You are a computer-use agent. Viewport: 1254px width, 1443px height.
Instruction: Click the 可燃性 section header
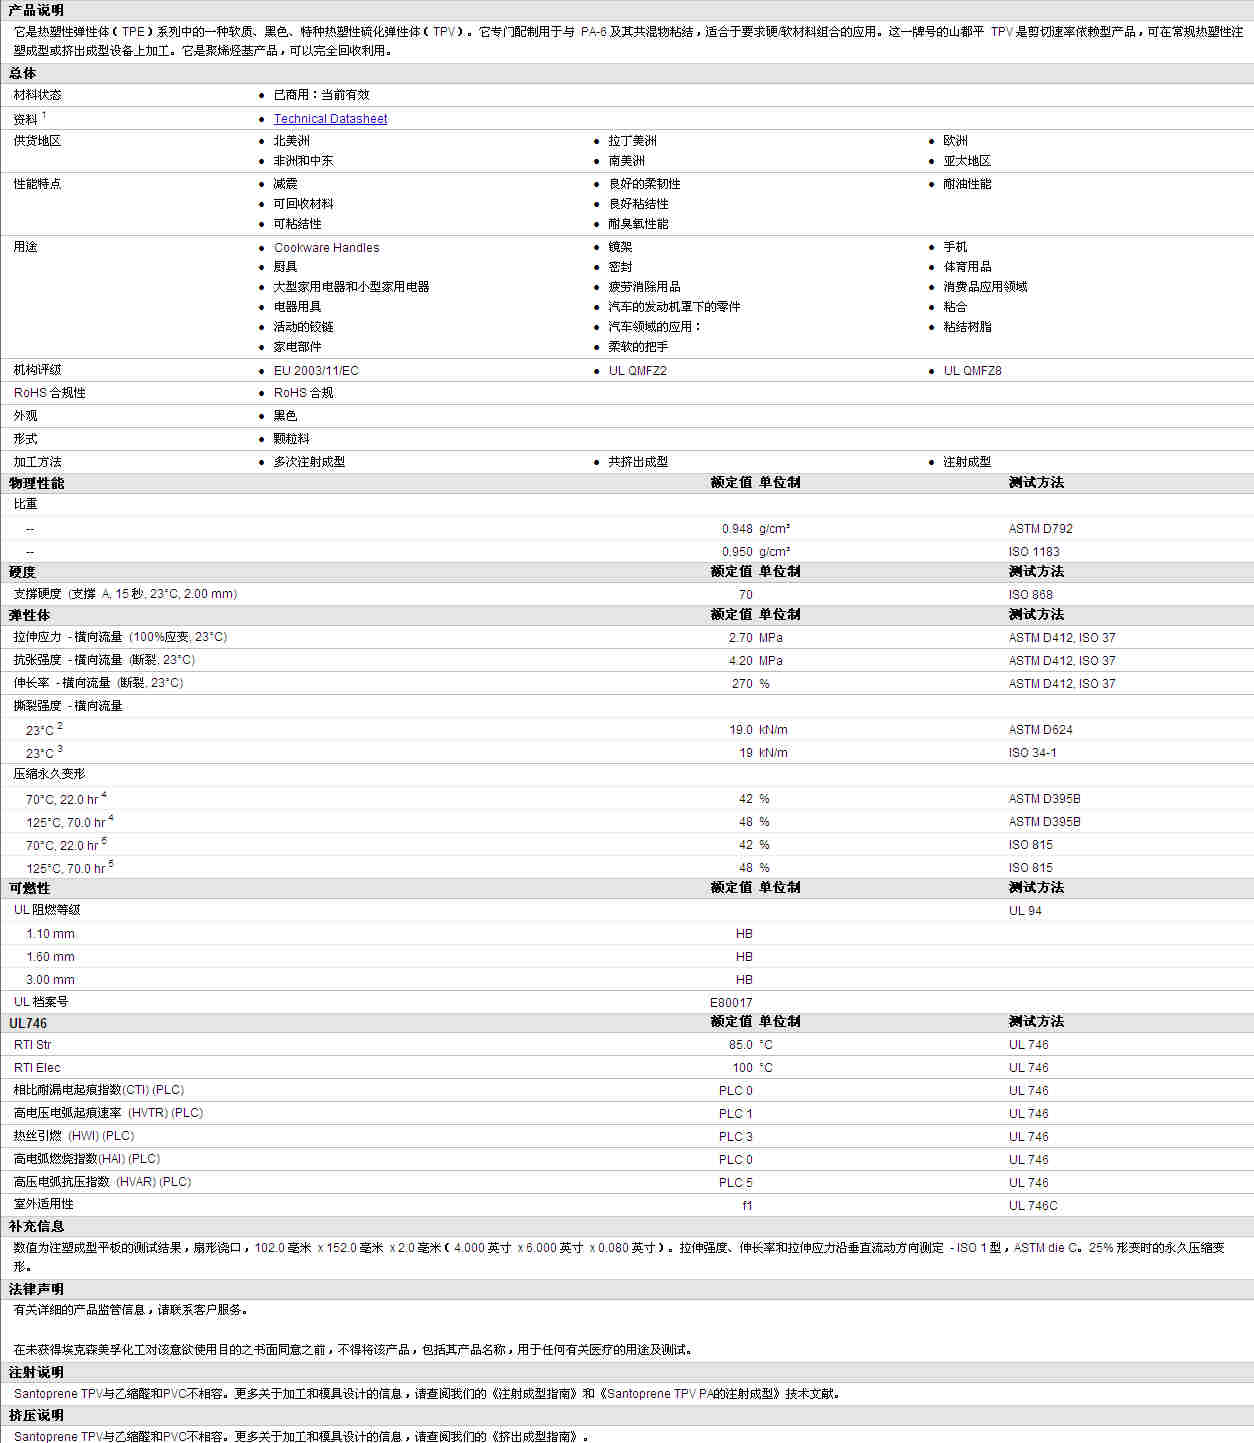[x=30, y=888]
